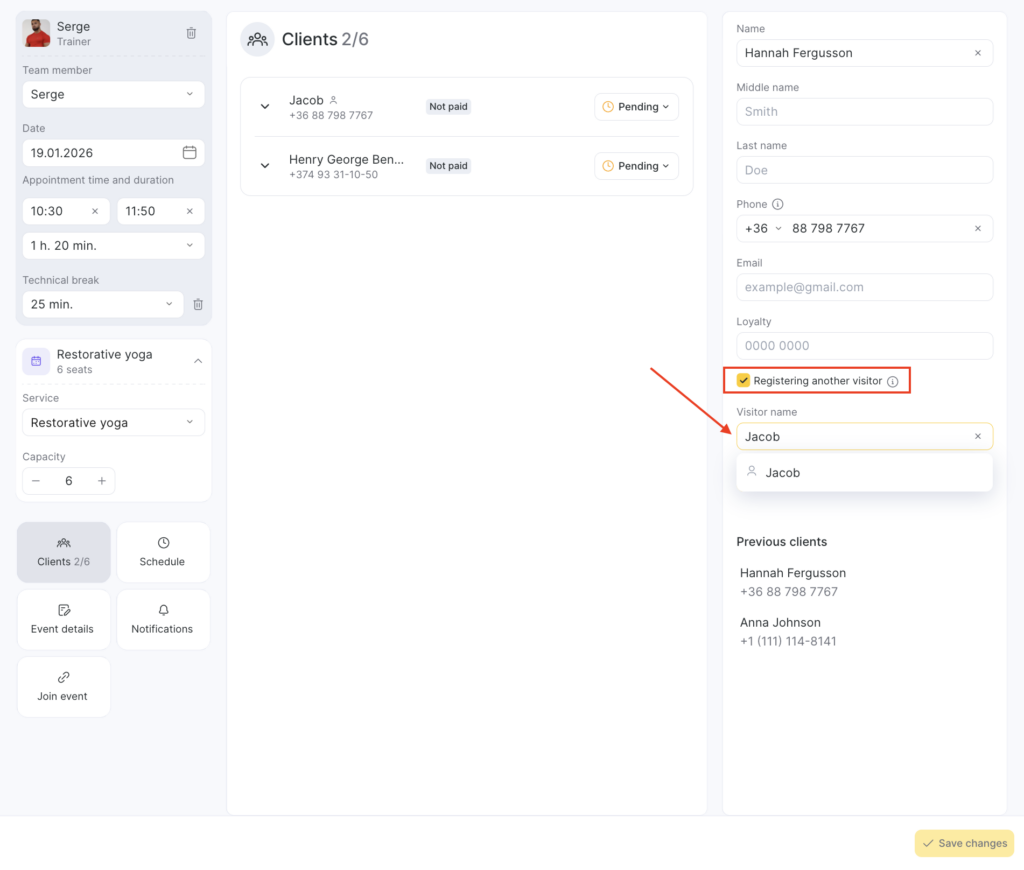Increase capacity with the plus button
Image resolution: width=1024 pixels, height=870 pixels.
click(101, 481)
